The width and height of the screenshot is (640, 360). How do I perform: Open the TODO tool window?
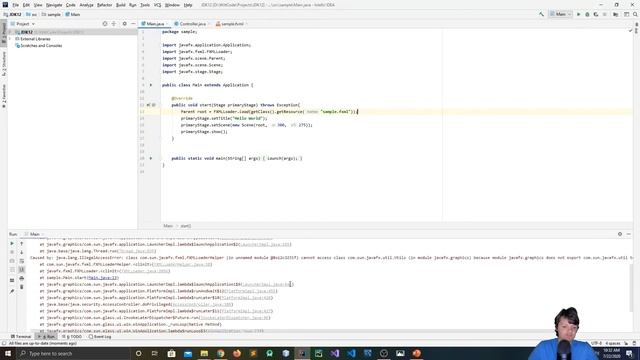point(72,337)
